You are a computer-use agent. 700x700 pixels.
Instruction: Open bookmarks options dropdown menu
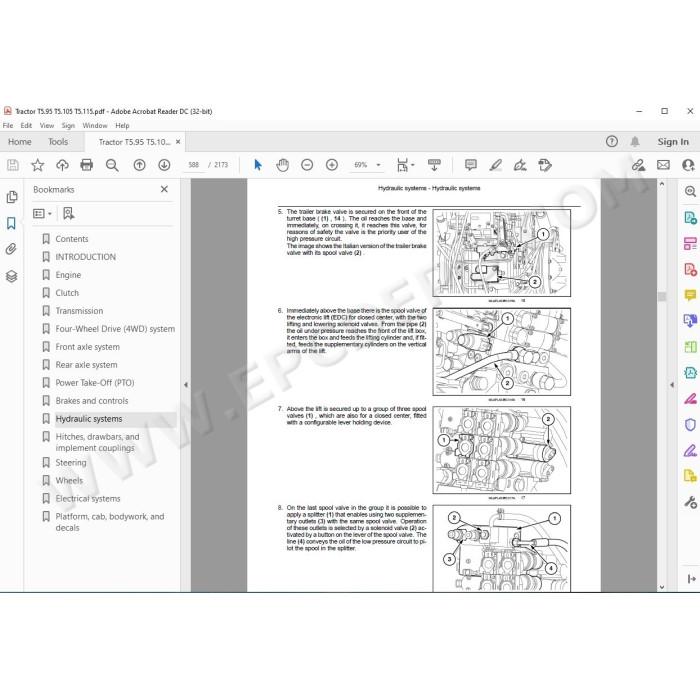(42, 214)
